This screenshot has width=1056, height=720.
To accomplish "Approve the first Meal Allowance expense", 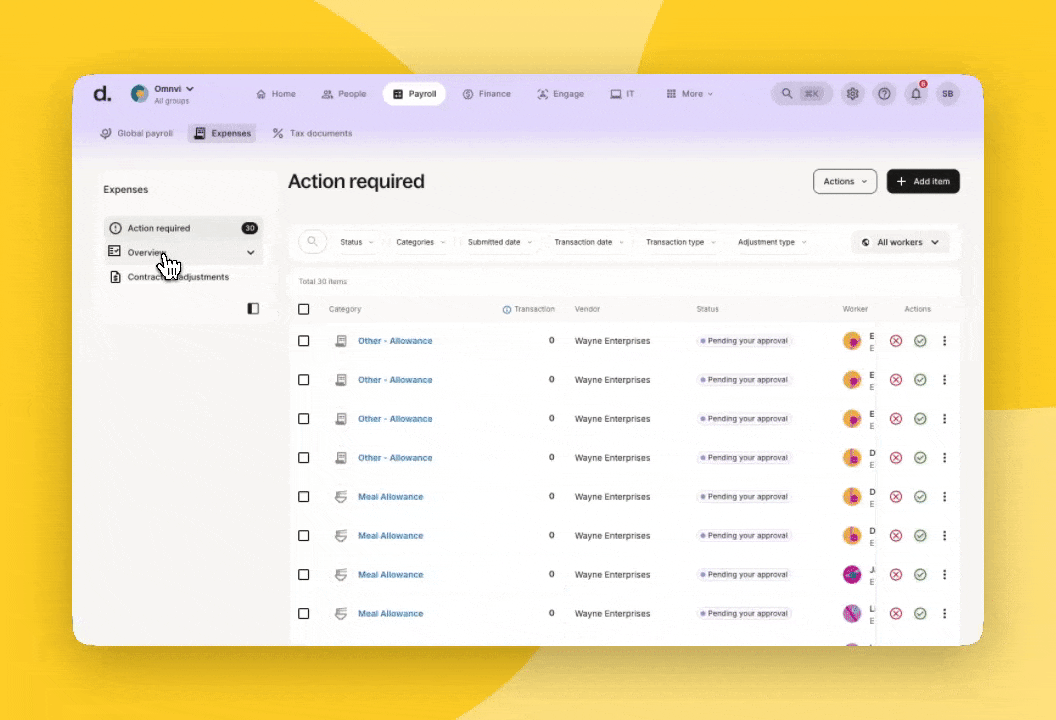I will click(x=920, y=497).
